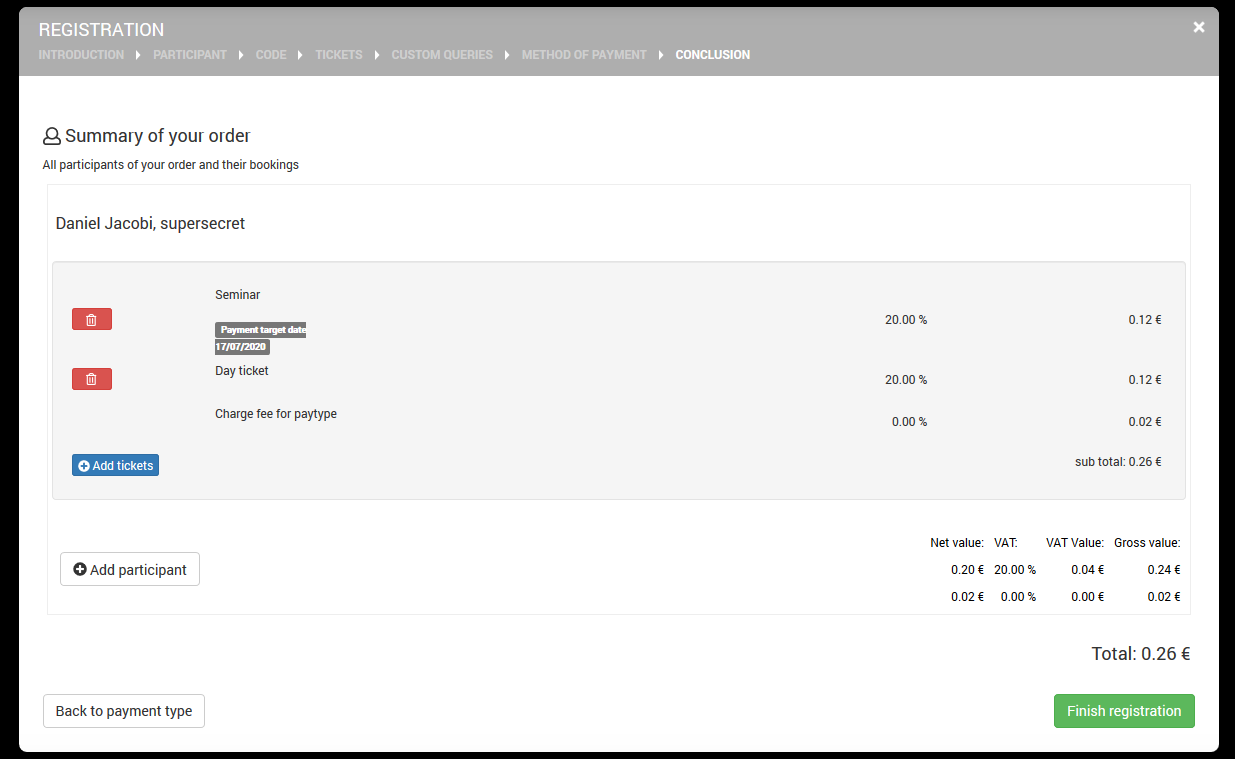
Task: Go back to payment type
Action: (124, 711)
